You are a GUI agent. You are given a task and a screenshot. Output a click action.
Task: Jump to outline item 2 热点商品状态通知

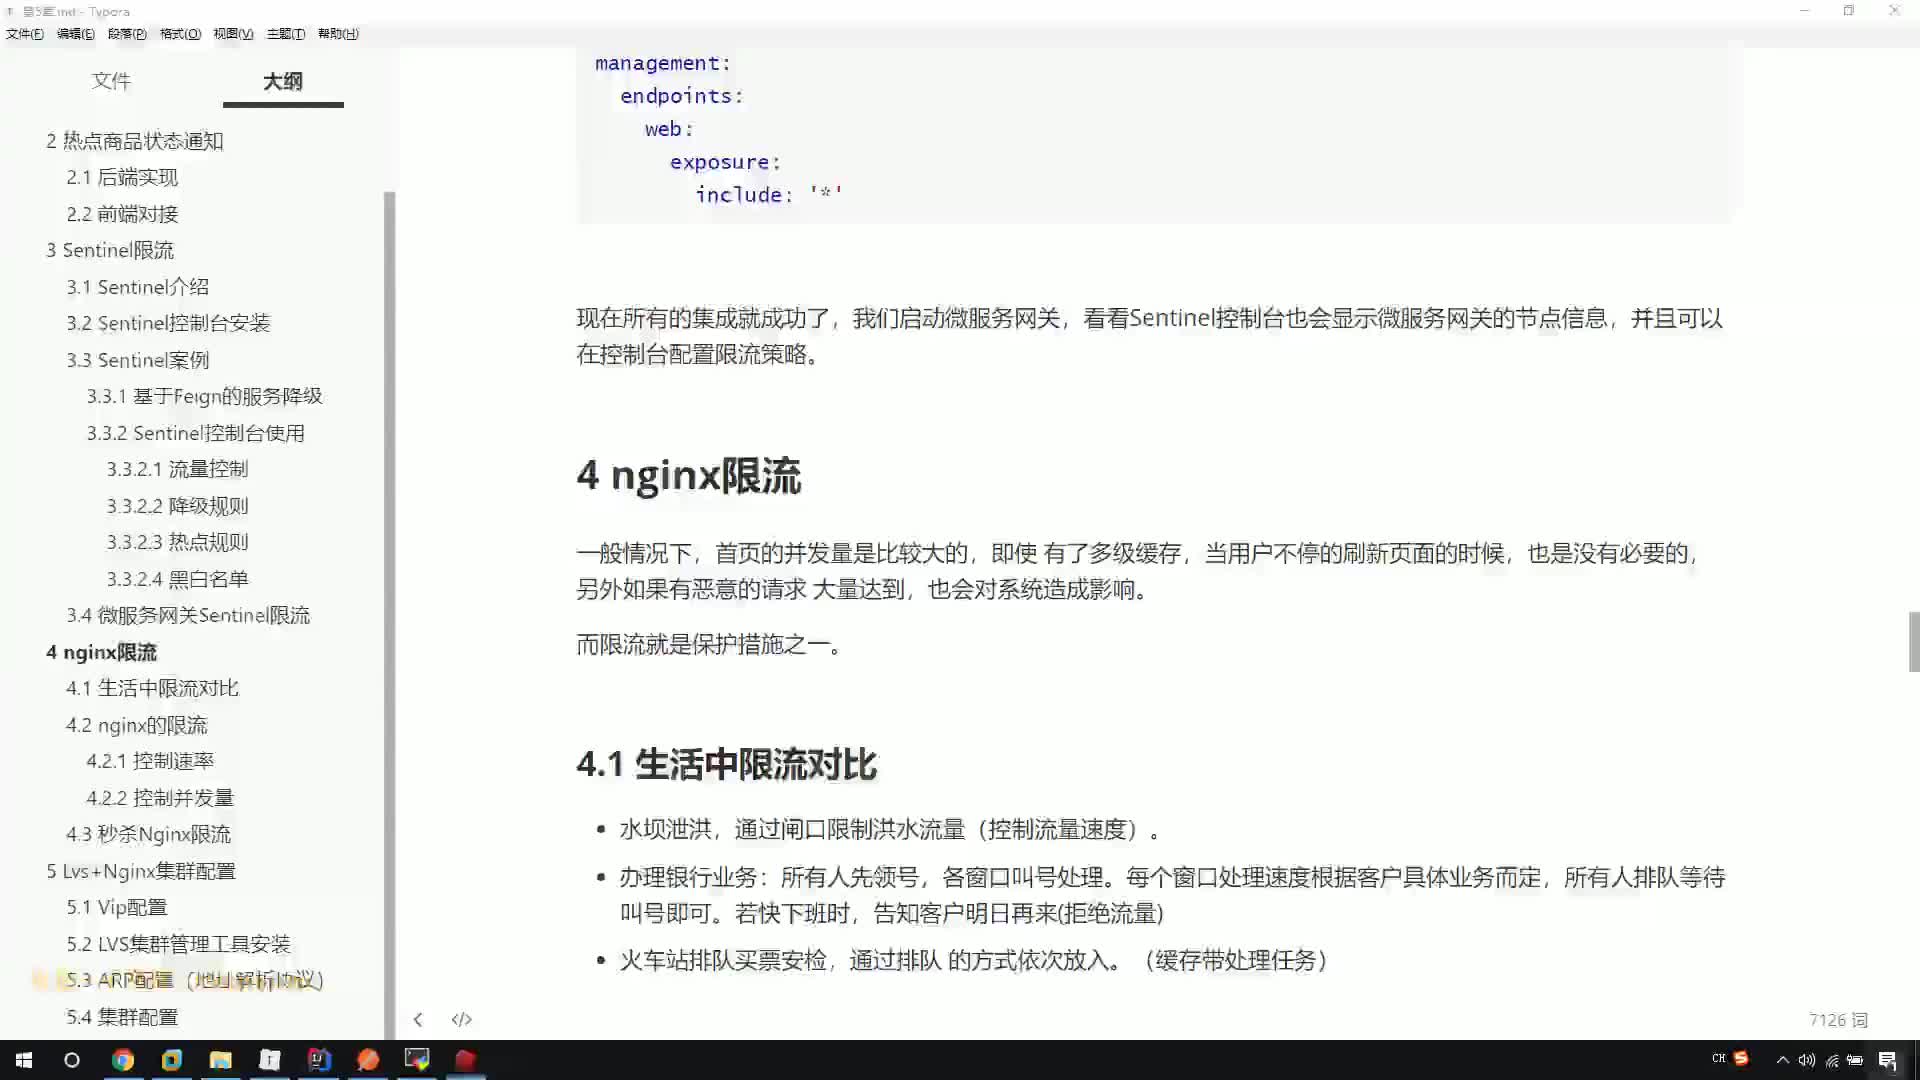point(135,141)
